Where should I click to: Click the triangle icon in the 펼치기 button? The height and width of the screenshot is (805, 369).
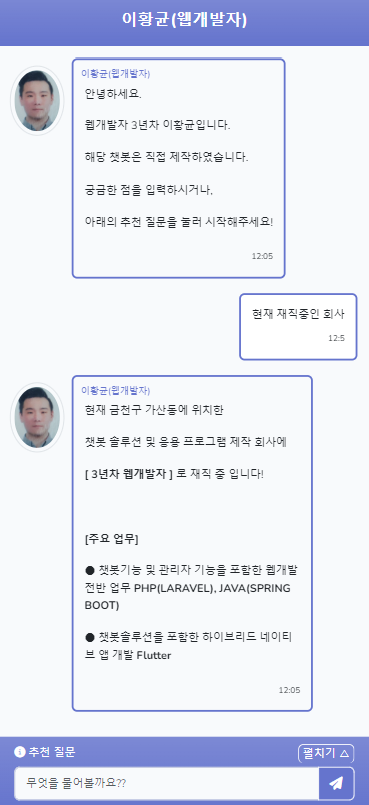click(x=344, y=754)
